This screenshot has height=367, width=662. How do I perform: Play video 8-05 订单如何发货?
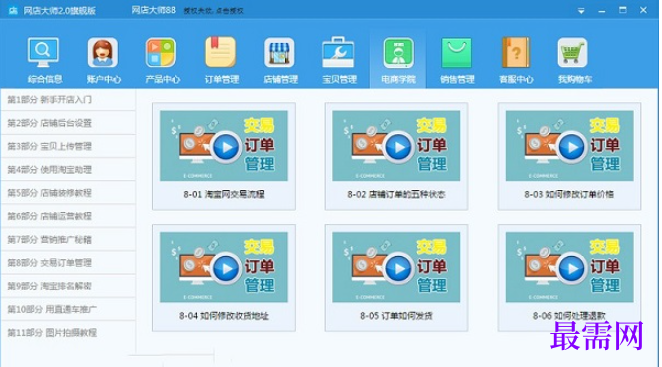pyautogui.click(x=398, y=268)
